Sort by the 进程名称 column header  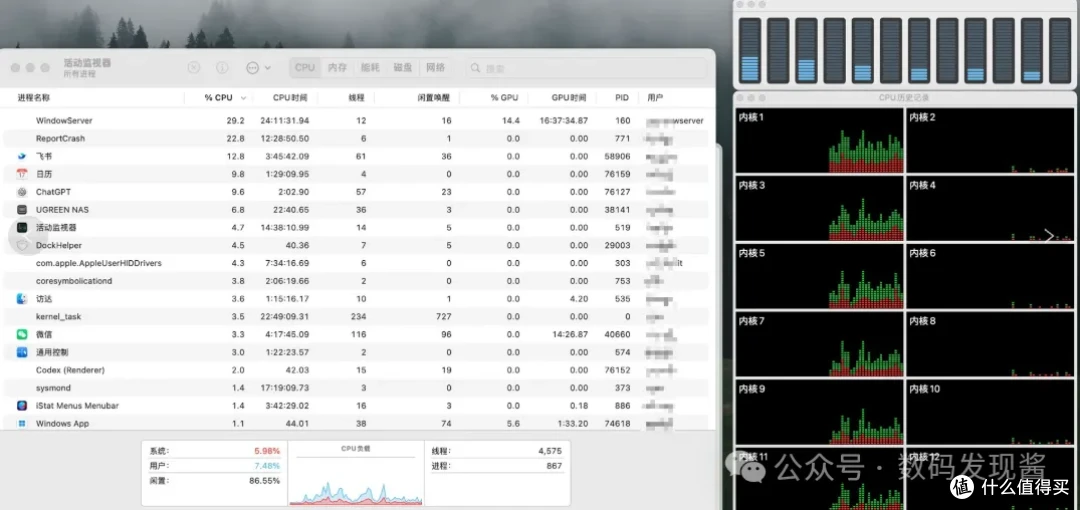(34, 98)
